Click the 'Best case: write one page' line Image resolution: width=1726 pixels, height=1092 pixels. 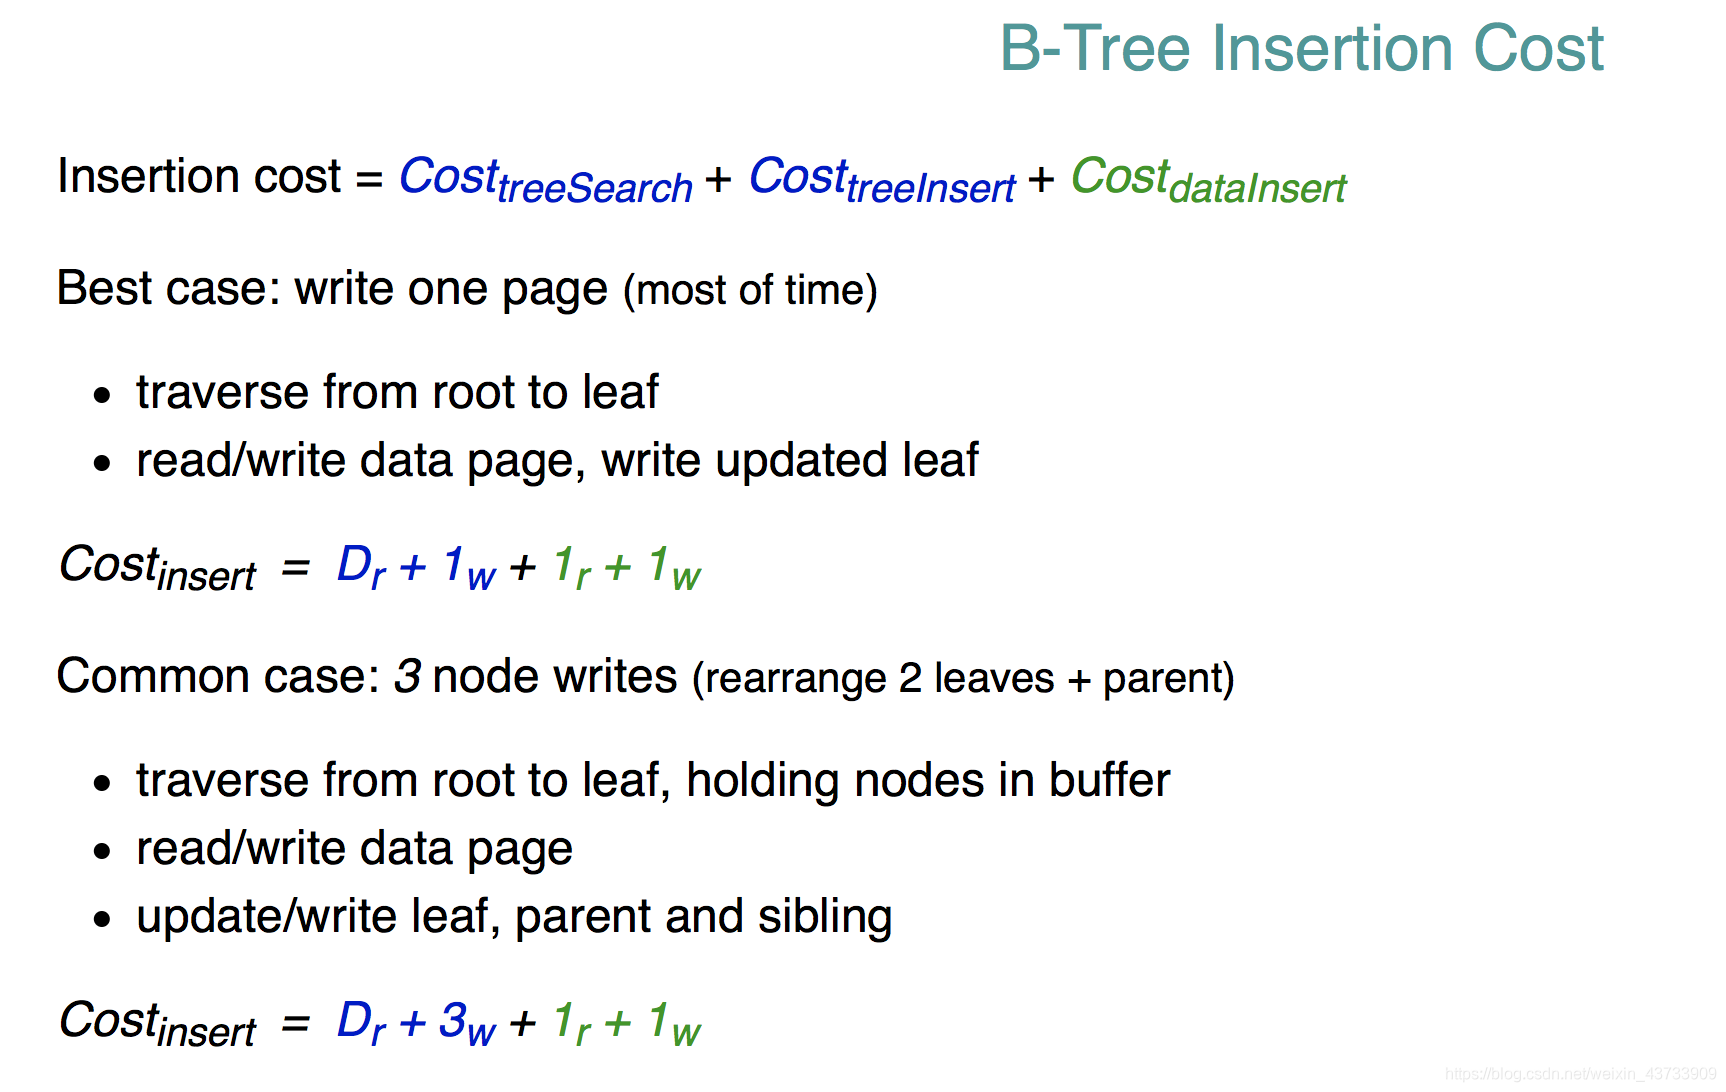point(332,289)
